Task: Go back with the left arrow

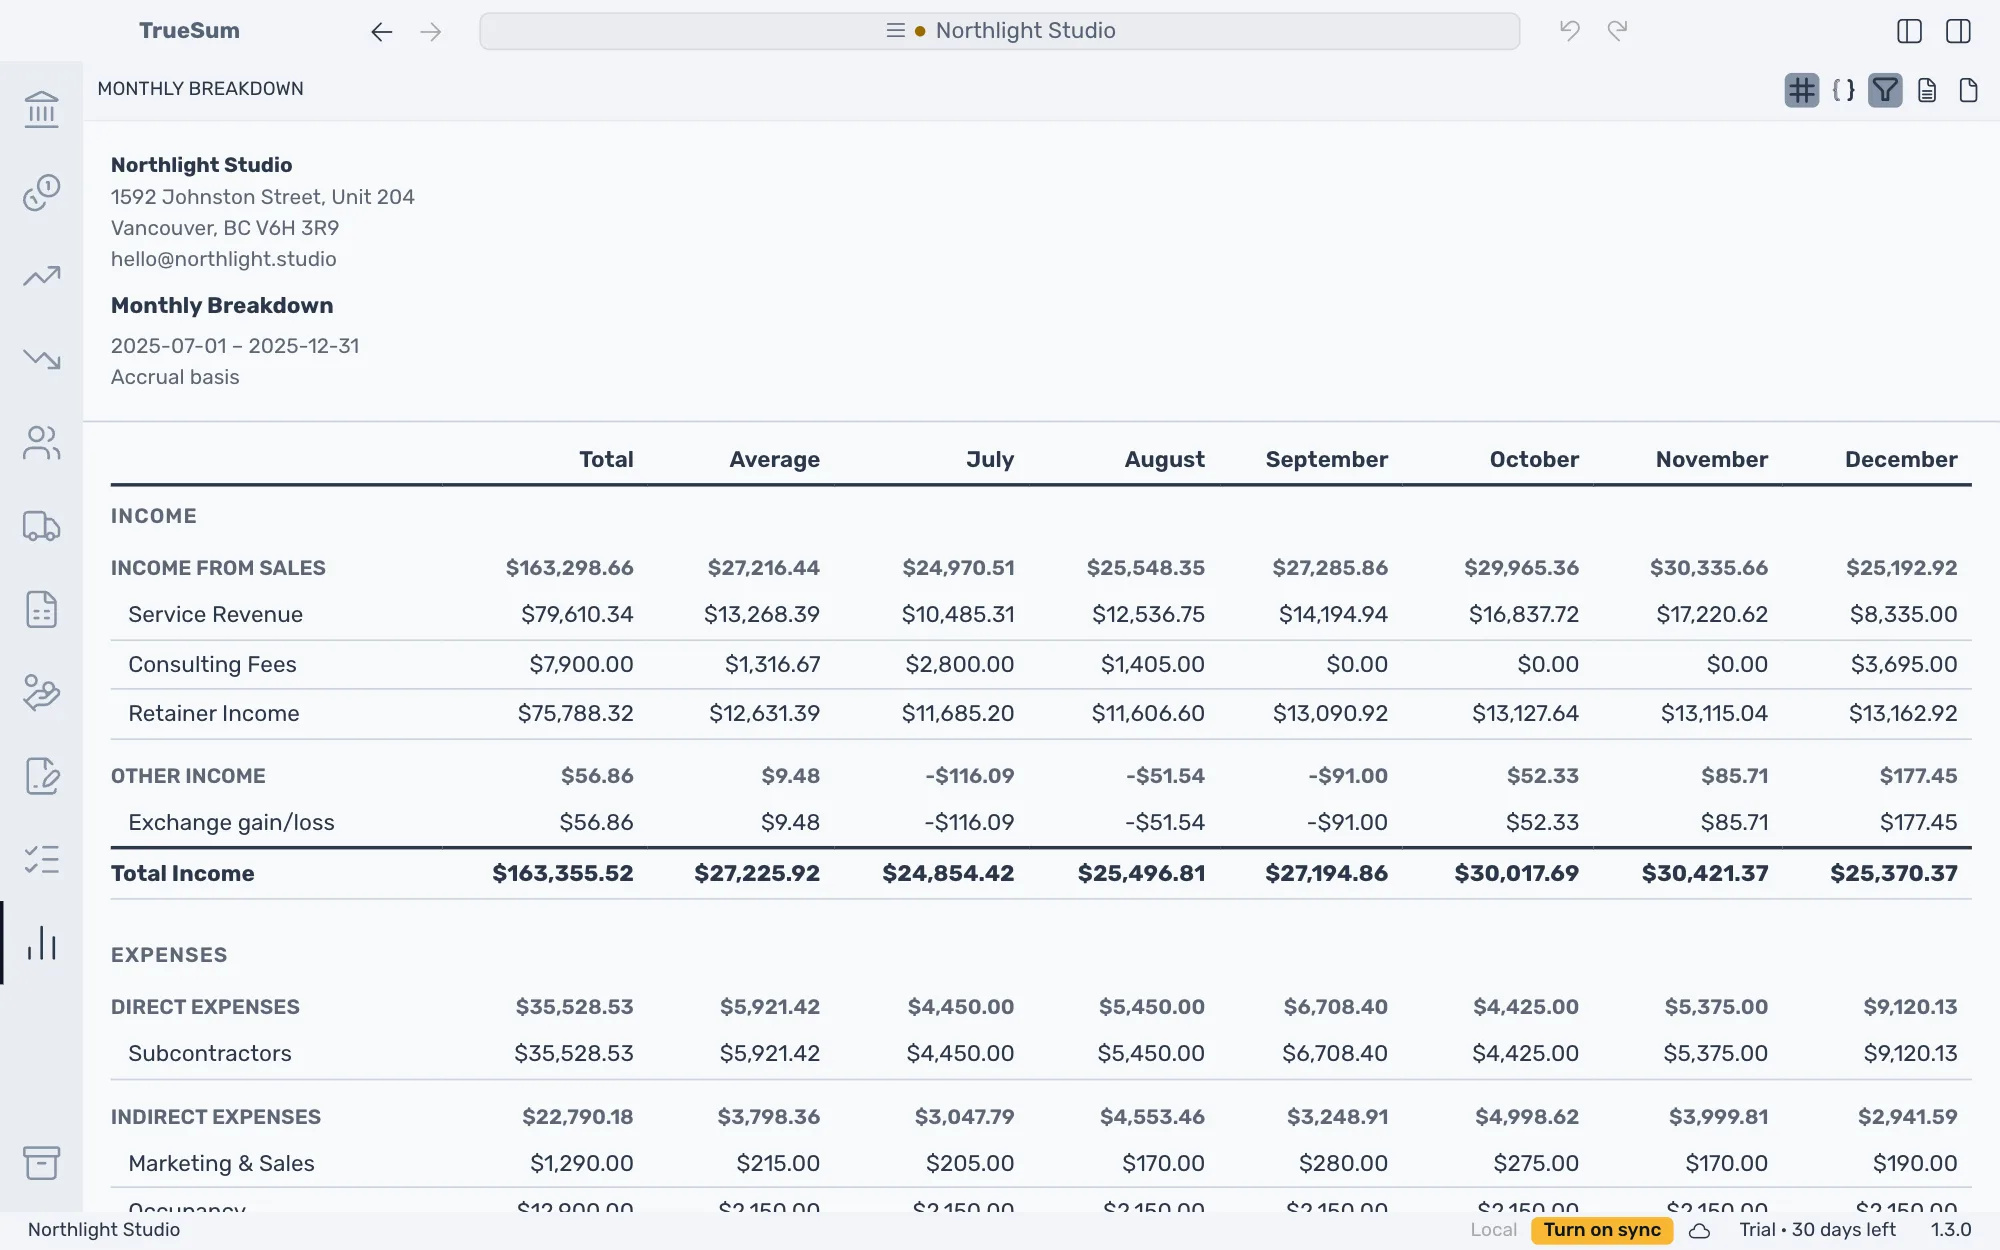Action: point(381,32)
